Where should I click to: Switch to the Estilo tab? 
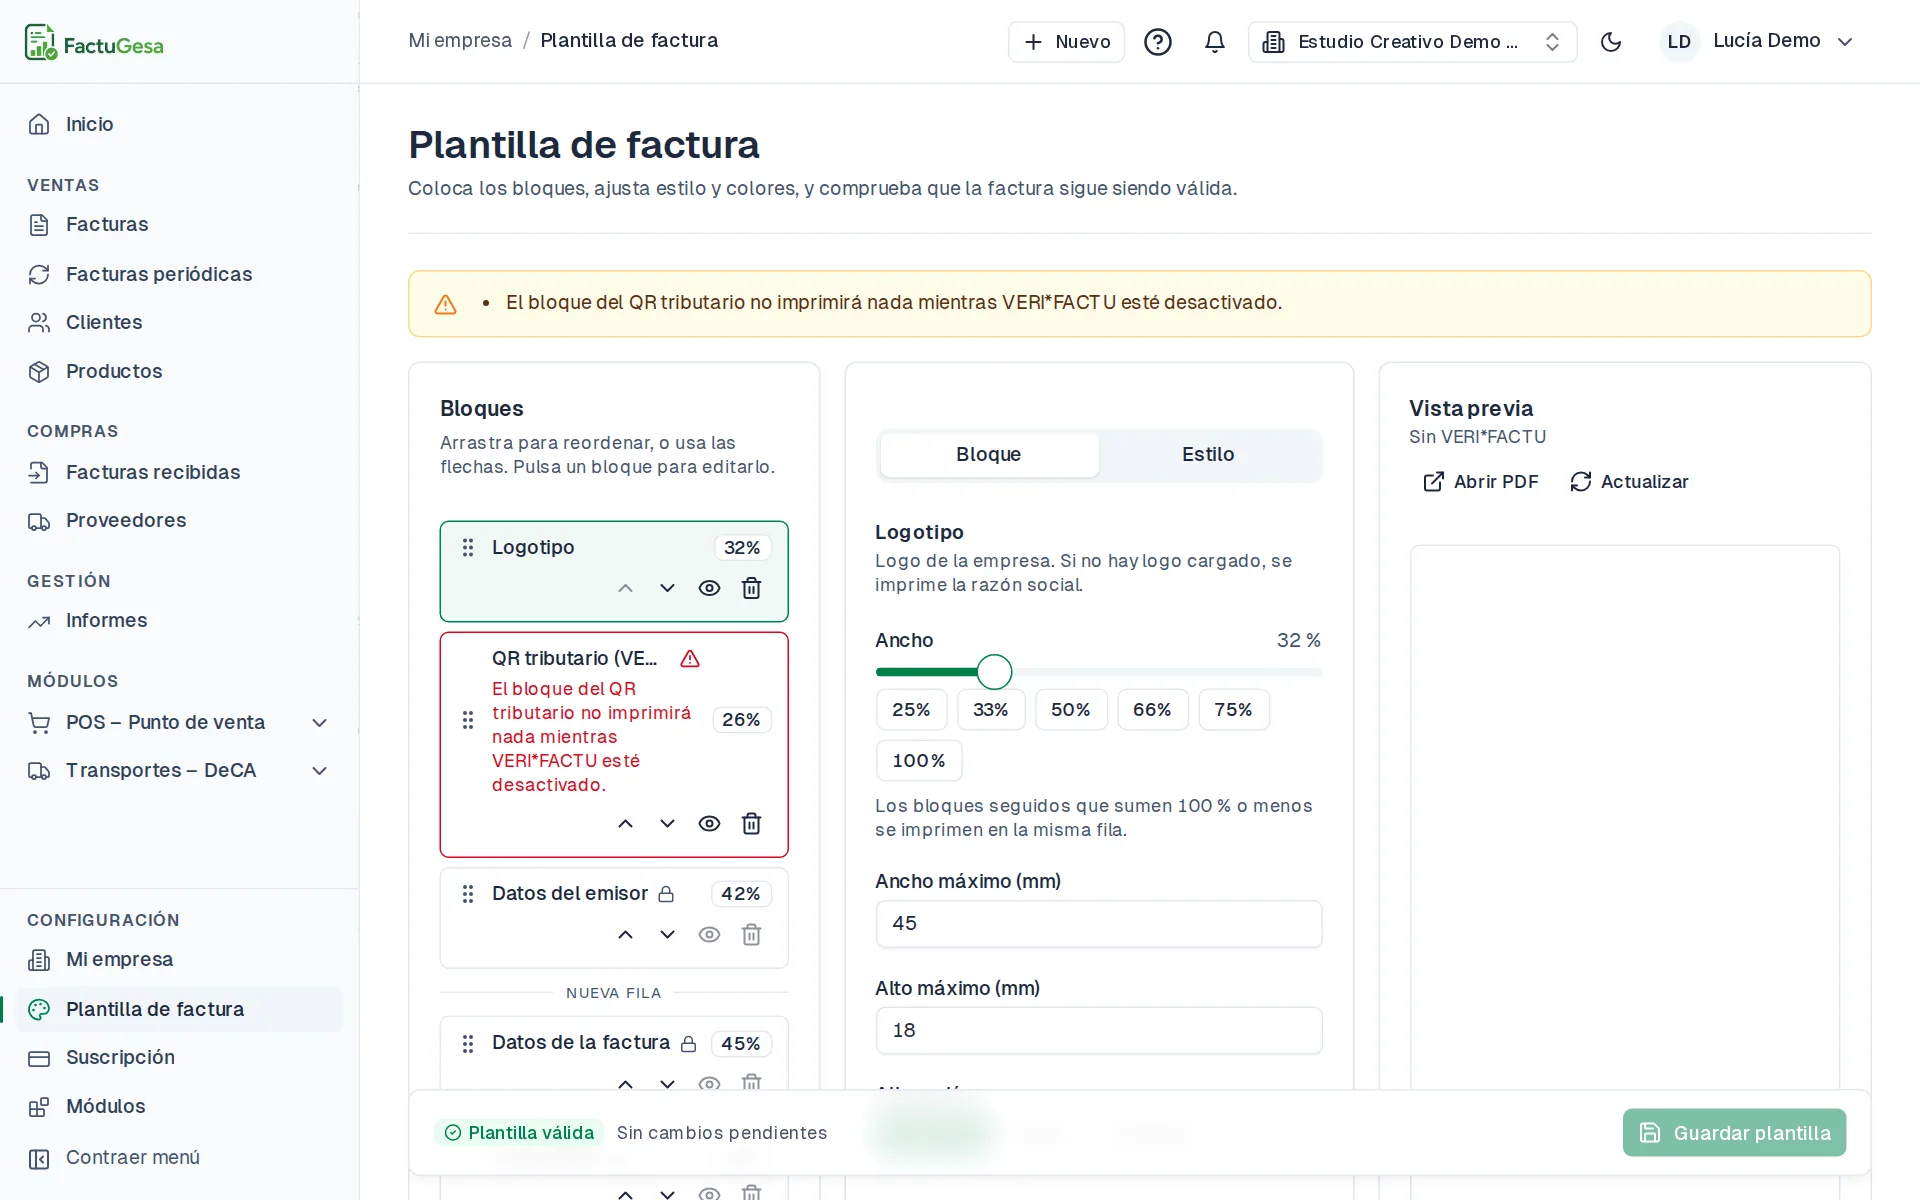tap(1208, 455)
